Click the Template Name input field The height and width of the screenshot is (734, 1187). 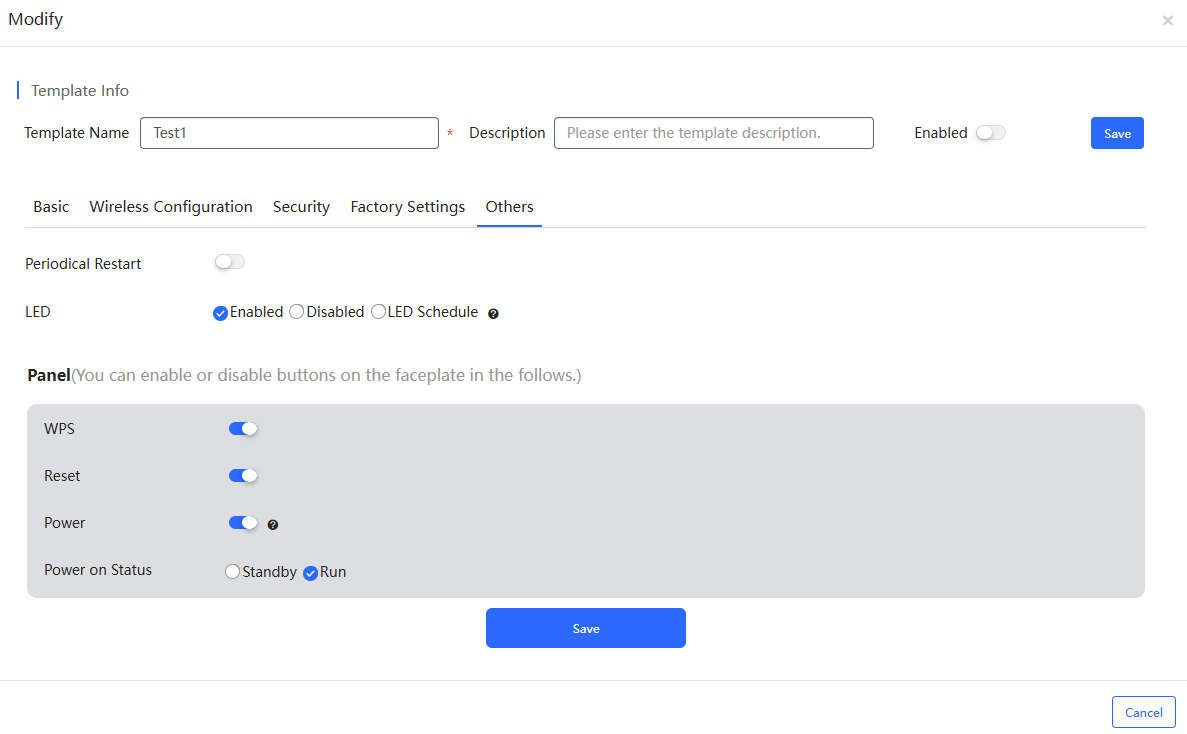(289, 133)
